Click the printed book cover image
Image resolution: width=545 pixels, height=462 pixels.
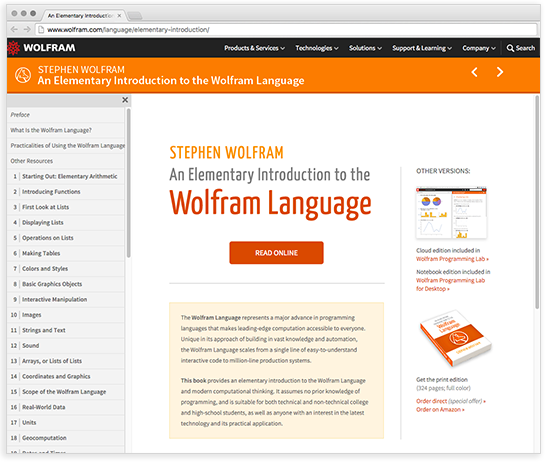[455, 338]
